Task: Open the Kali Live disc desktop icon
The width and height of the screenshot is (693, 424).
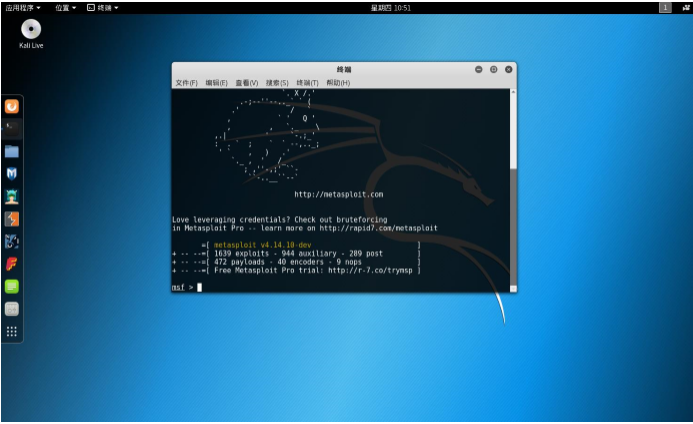Action: (x=31, y=34)
